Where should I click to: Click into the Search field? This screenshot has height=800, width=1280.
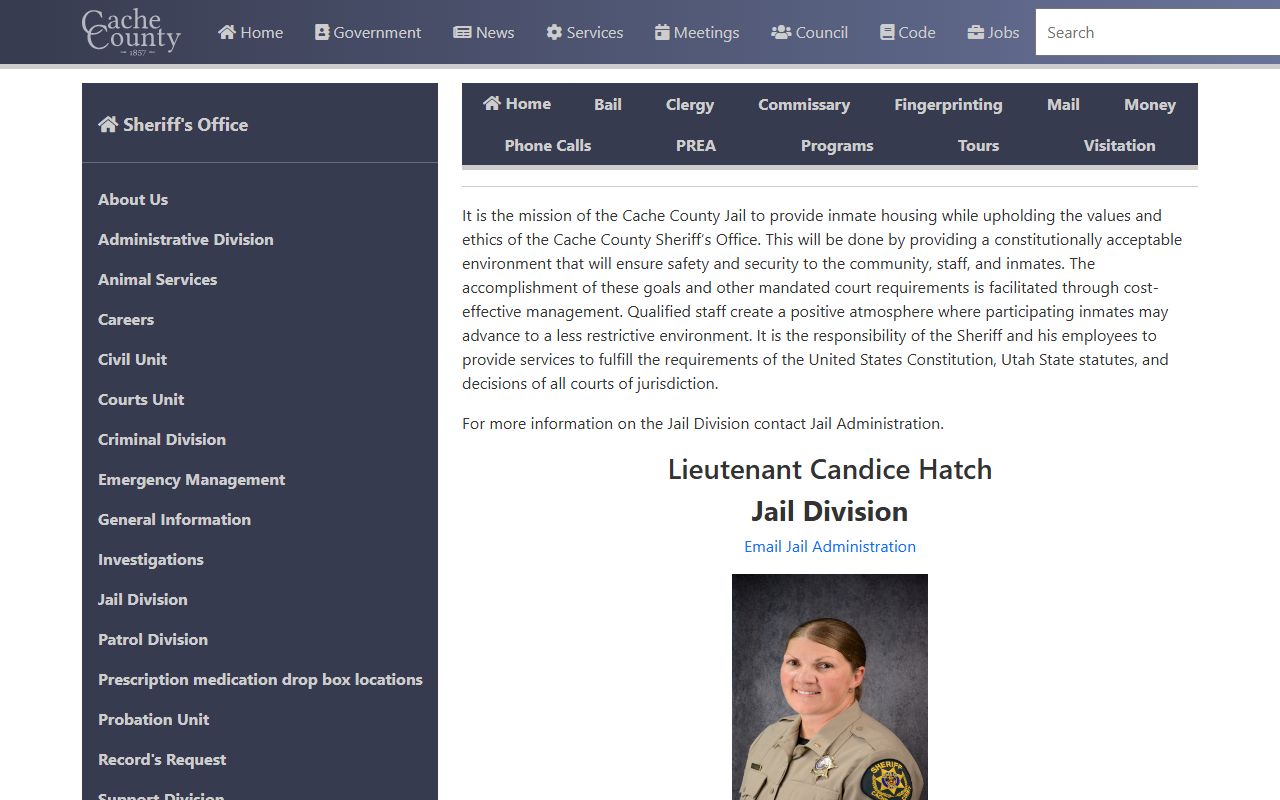coord(1158,32)
